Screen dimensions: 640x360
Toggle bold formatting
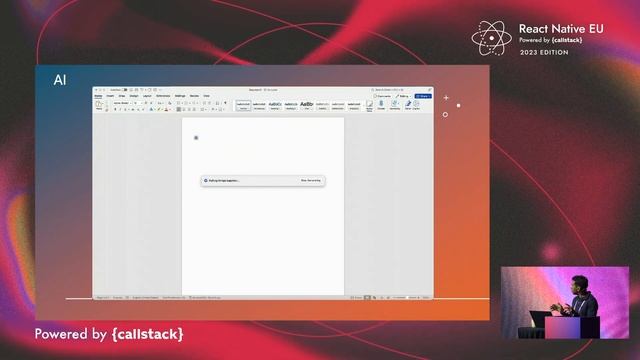tap(115, 109)
